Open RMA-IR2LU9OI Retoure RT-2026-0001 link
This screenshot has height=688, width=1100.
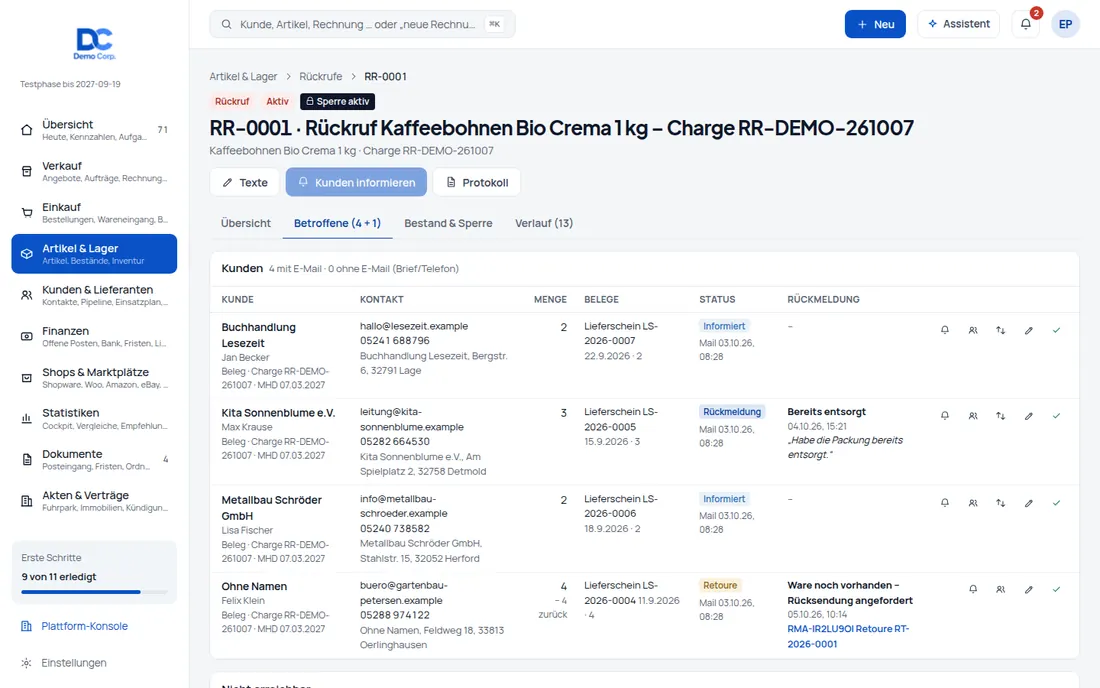[x=848, y=636]
